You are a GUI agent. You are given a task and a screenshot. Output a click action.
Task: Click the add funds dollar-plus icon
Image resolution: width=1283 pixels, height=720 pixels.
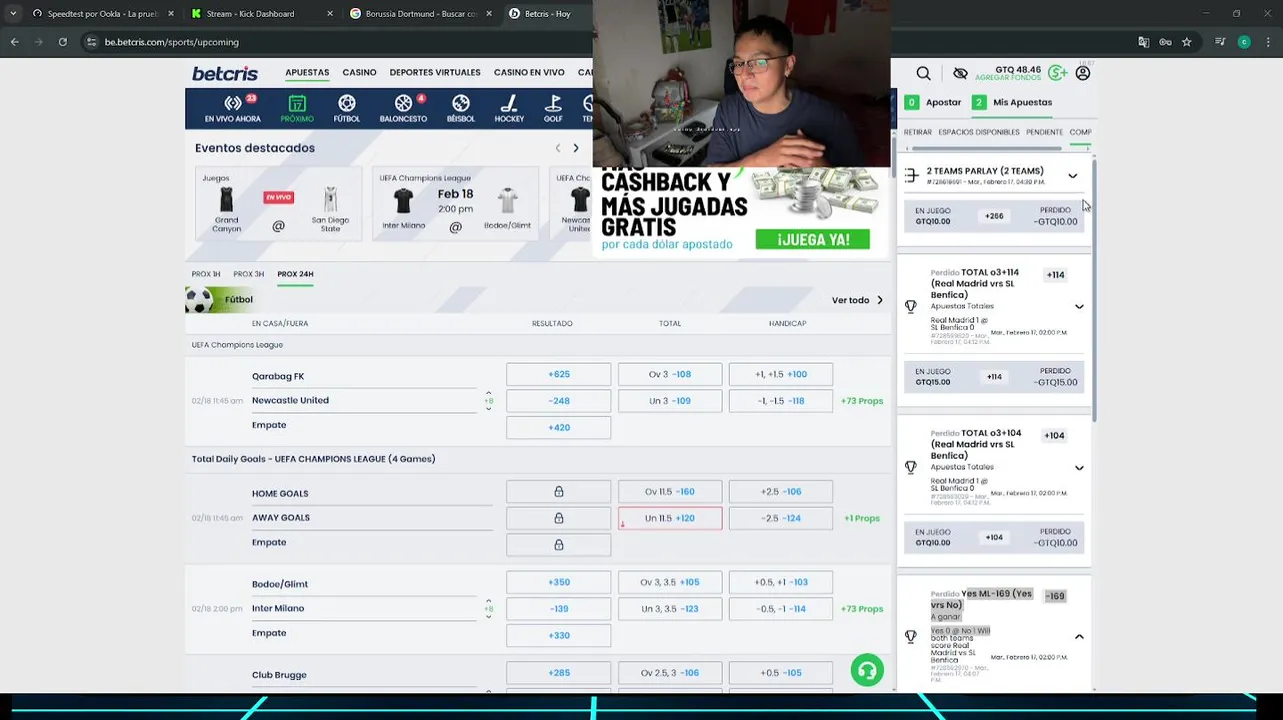1058,73
